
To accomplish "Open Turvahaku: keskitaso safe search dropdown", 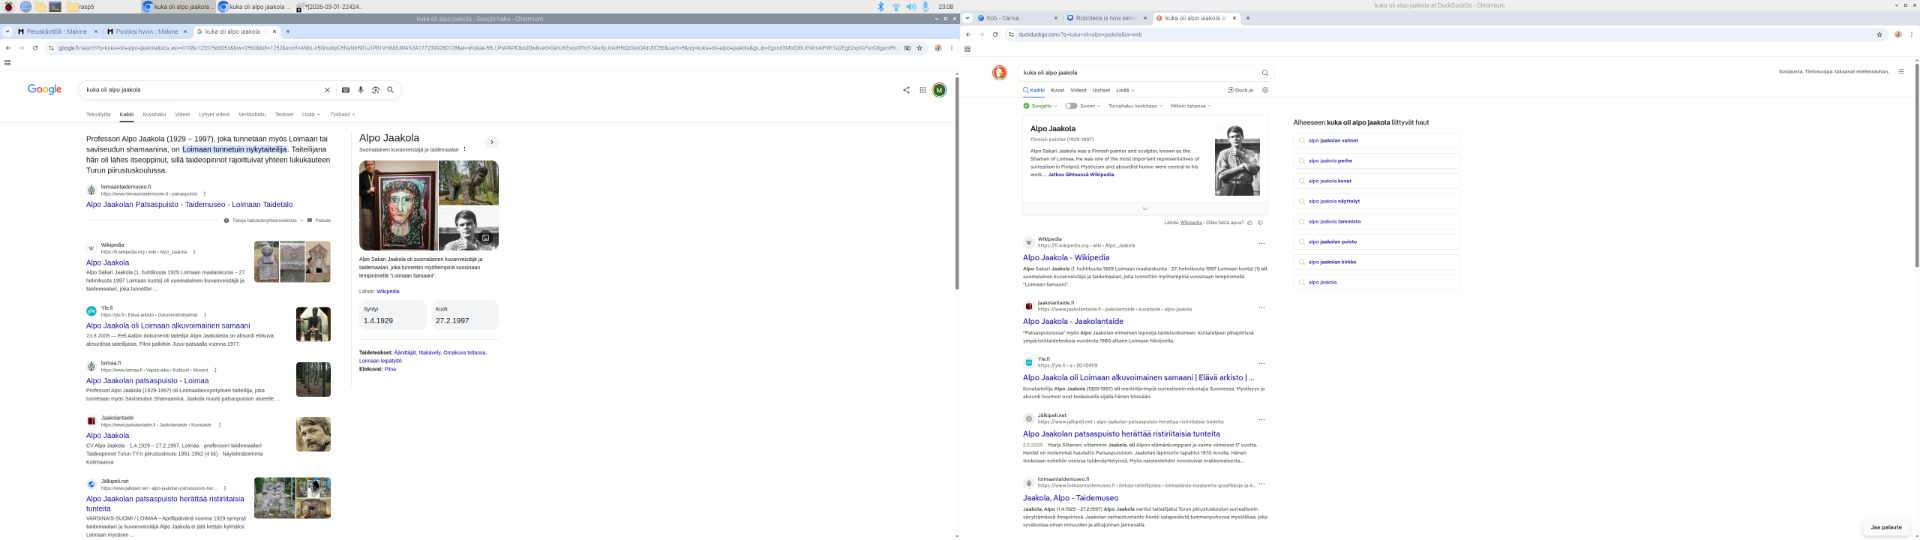I will pyautogui.click(x=1135, y=106).
